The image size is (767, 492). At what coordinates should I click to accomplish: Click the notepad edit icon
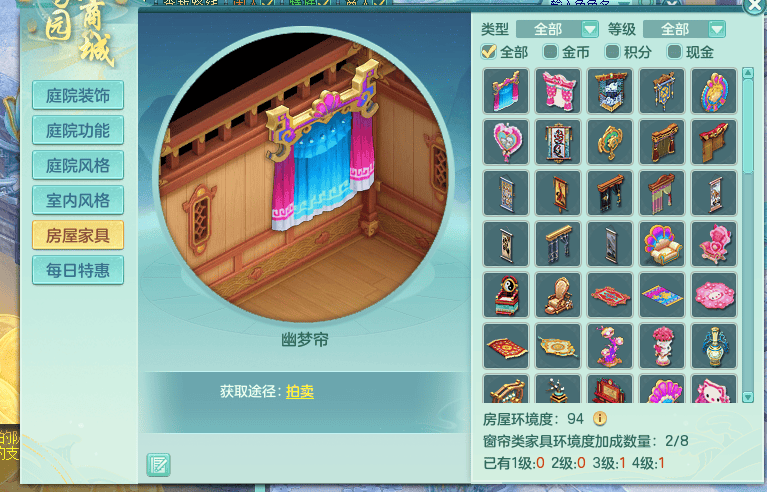(158, 465)
